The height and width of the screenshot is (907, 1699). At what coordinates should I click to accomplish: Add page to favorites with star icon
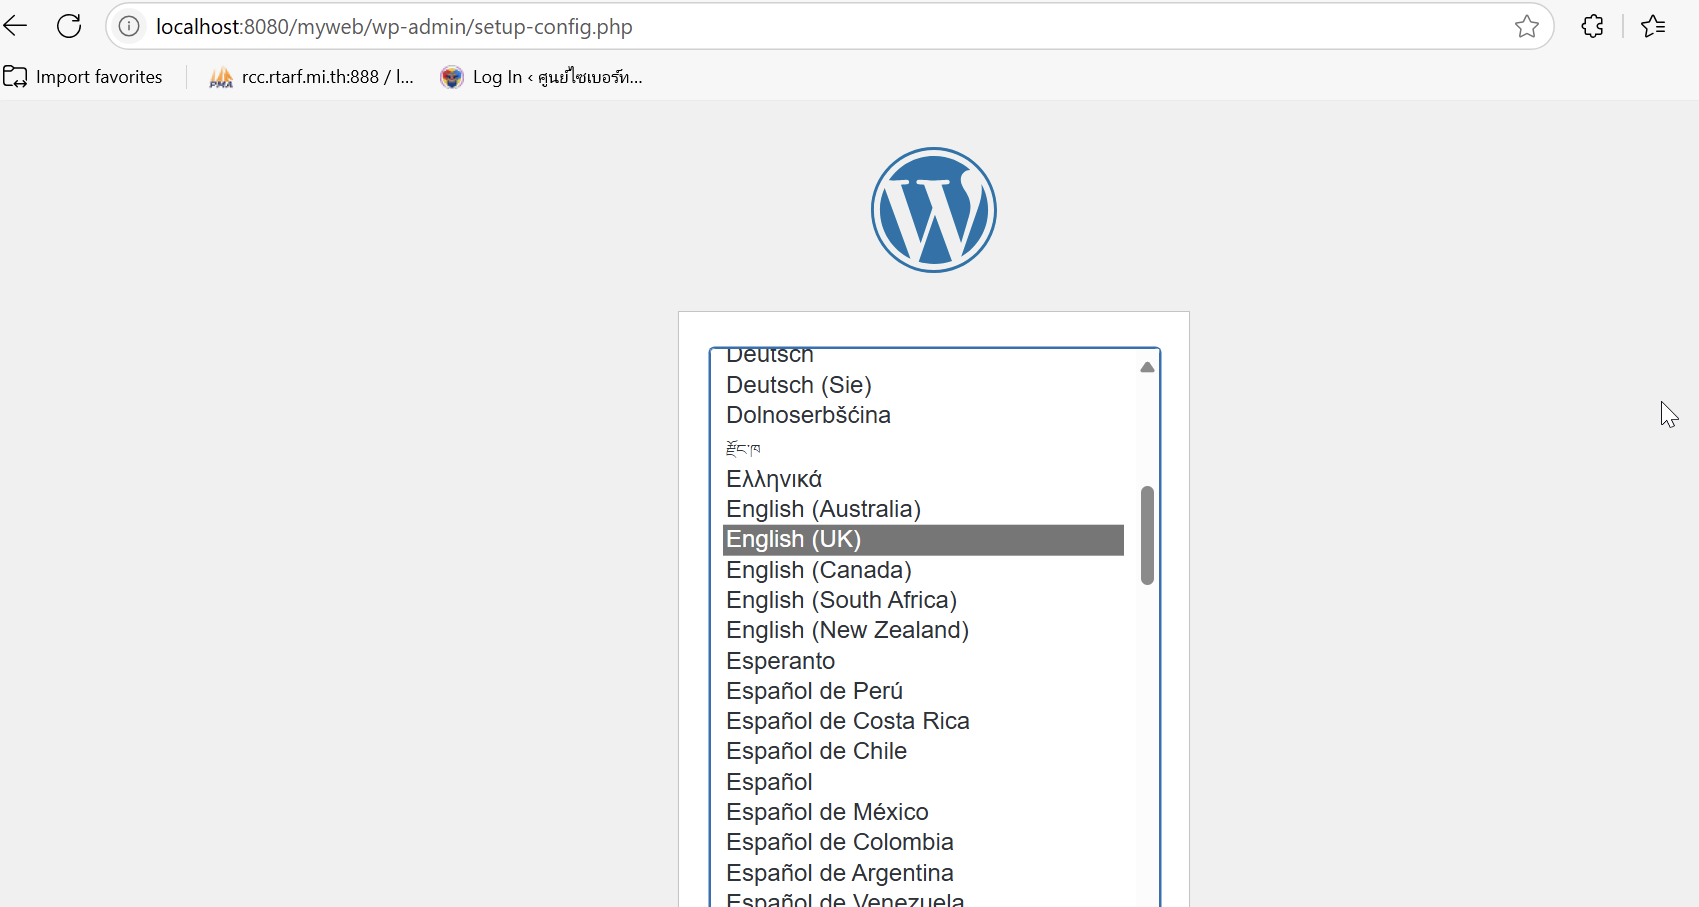1526,27
